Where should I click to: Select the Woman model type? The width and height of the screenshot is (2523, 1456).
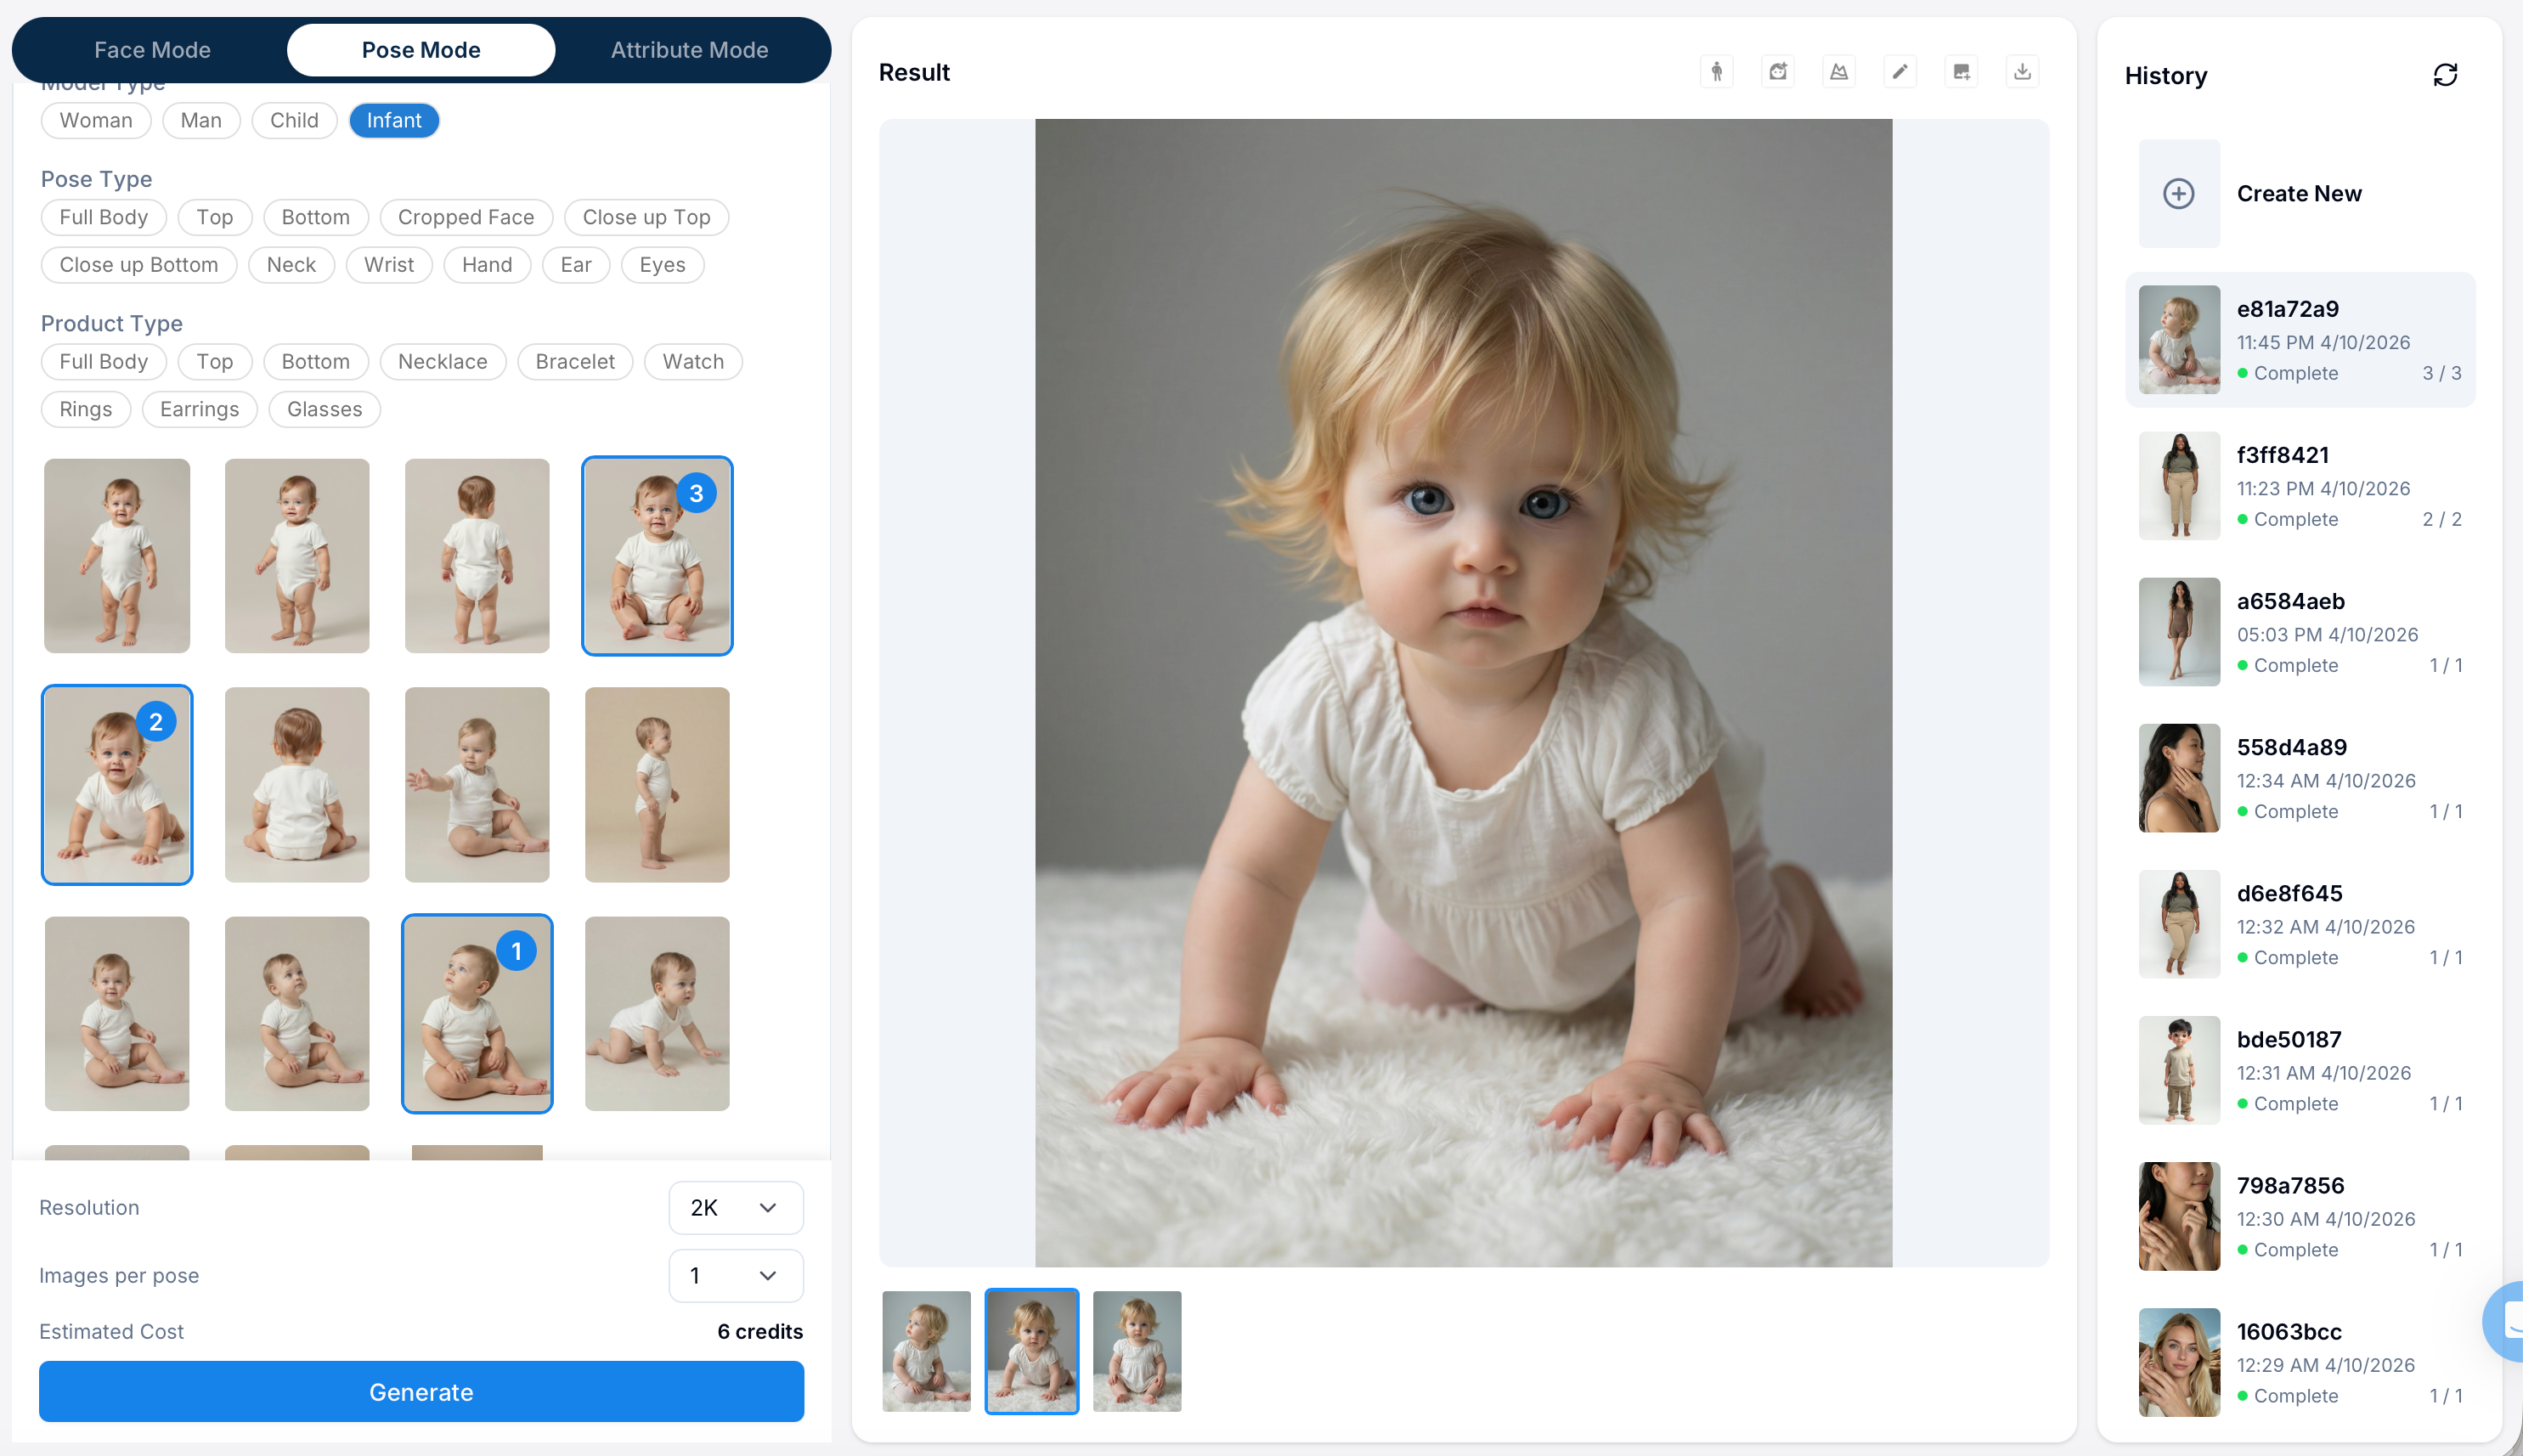pyautogui.click(x=95, y=121)
